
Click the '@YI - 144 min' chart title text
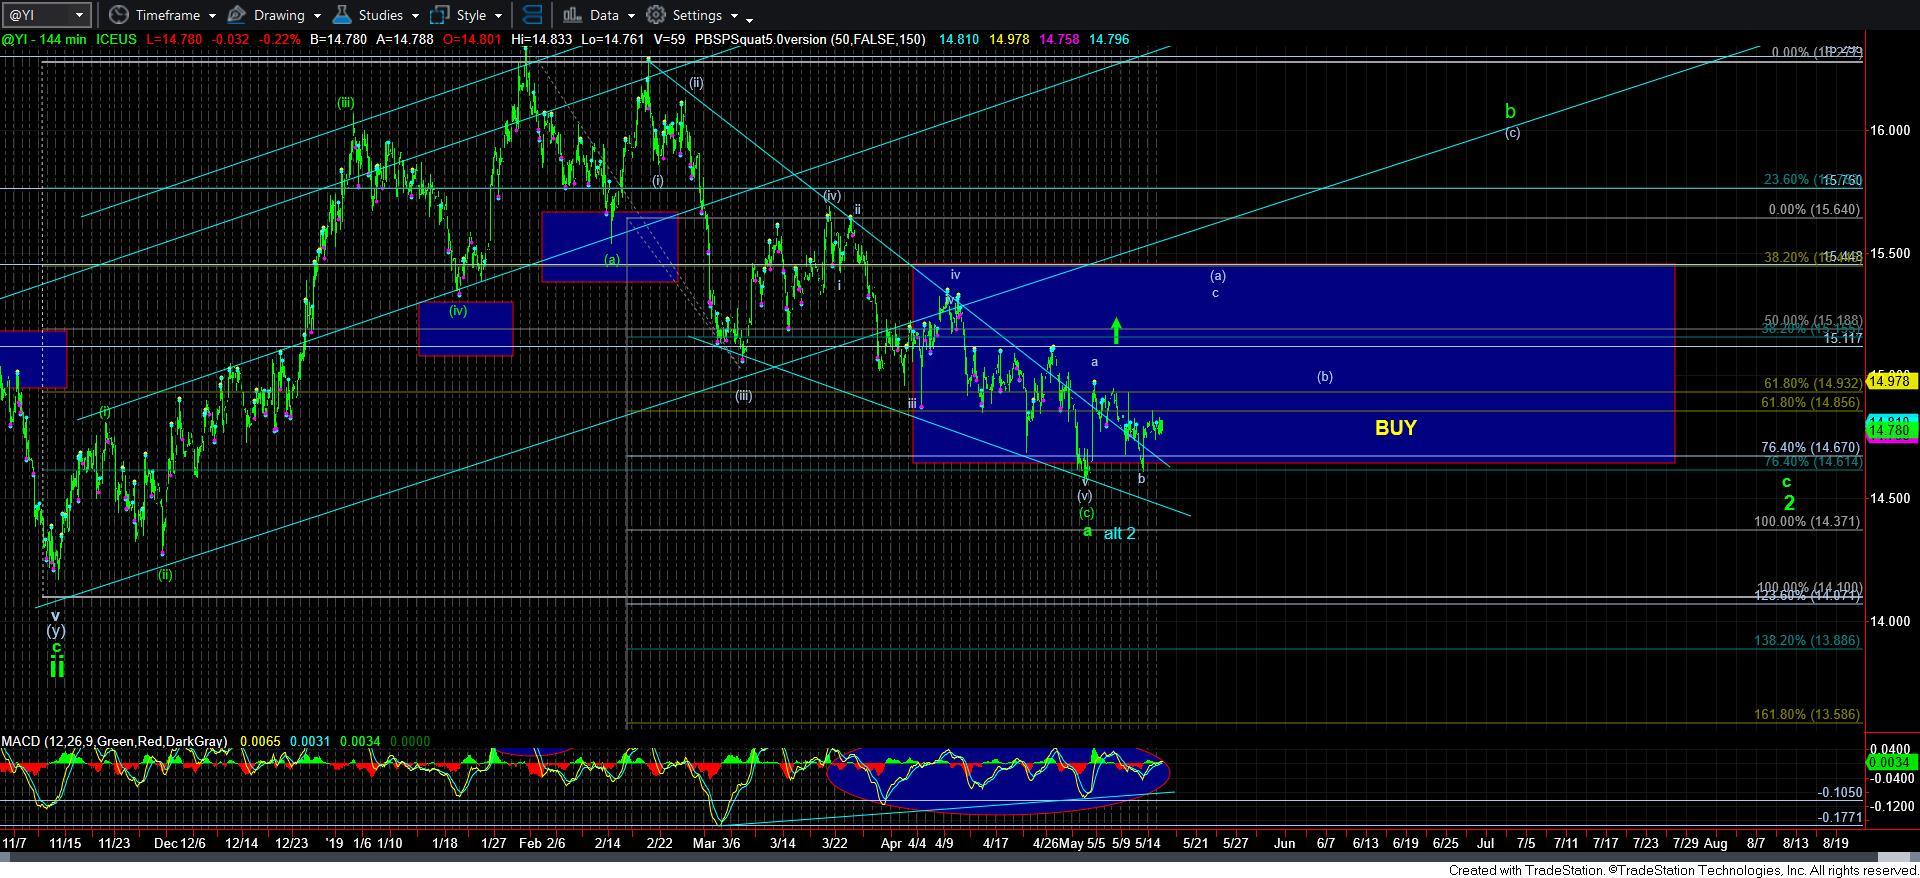44,40
